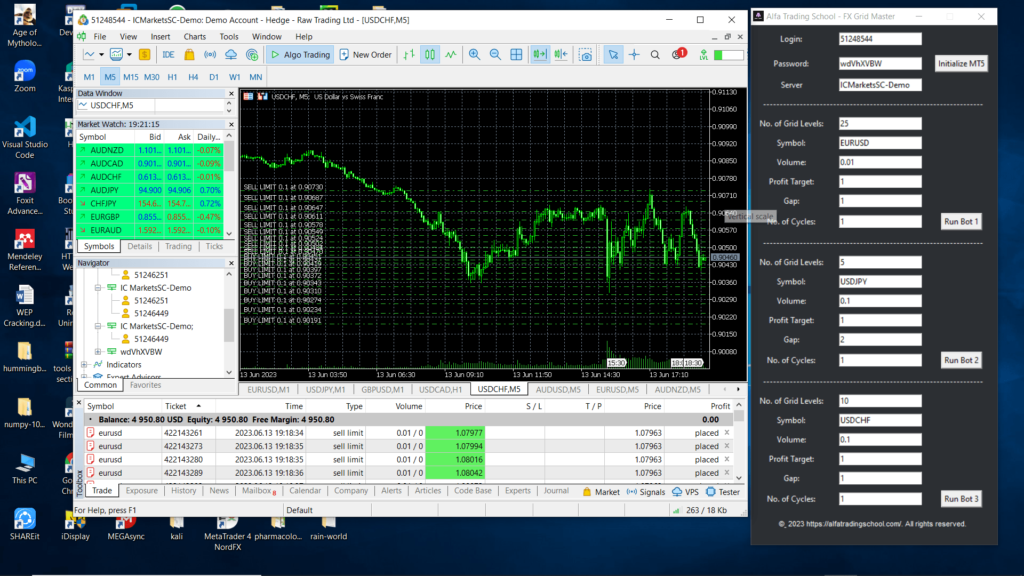Screen dimensions: 1024x576
Task: Toggle the chart shift from right edge
Action: point(561,55)
